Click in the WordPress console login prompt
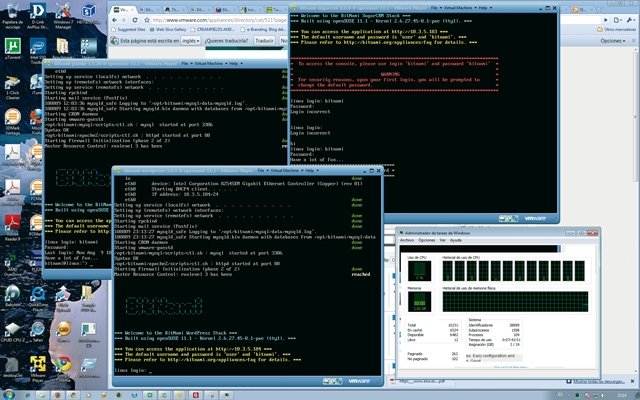The image size is (640, 400). (x=133, y=371)
